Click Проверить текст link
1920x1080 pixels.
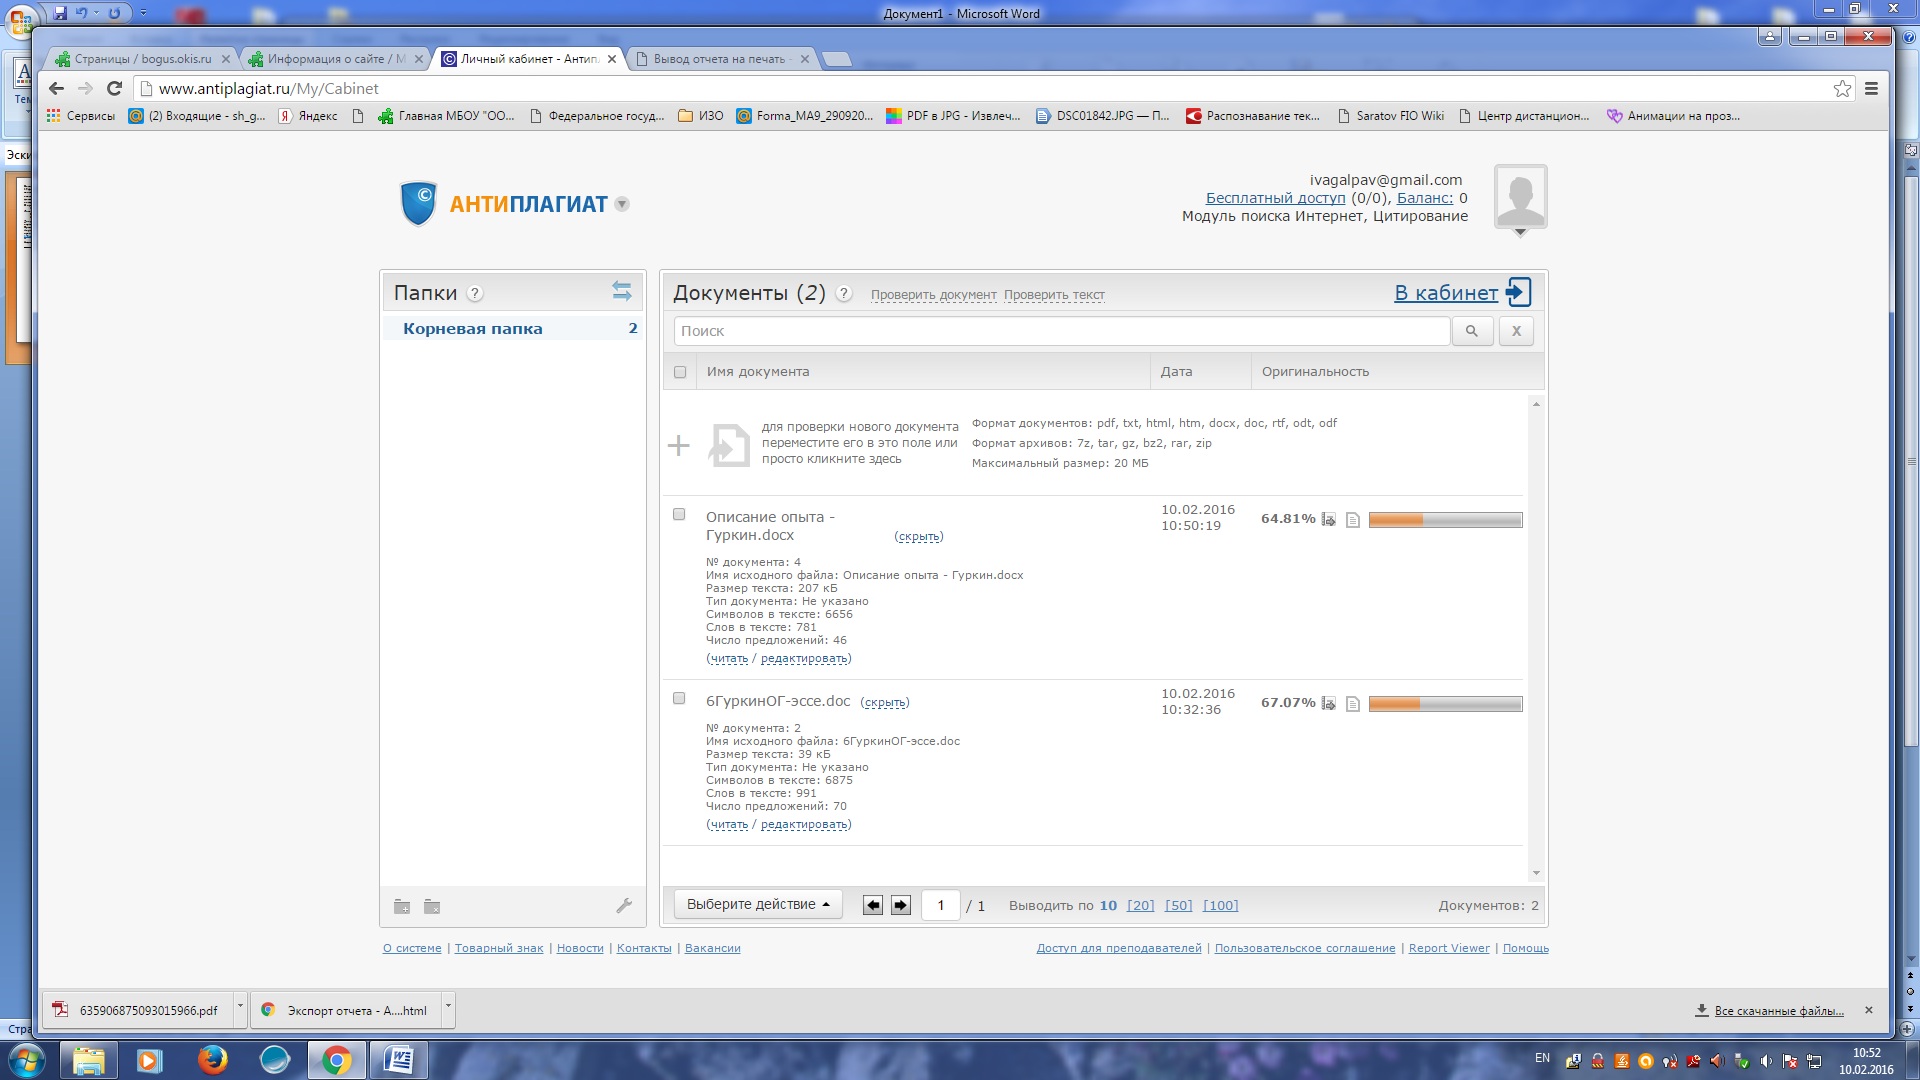click(x=1054, y=295)
